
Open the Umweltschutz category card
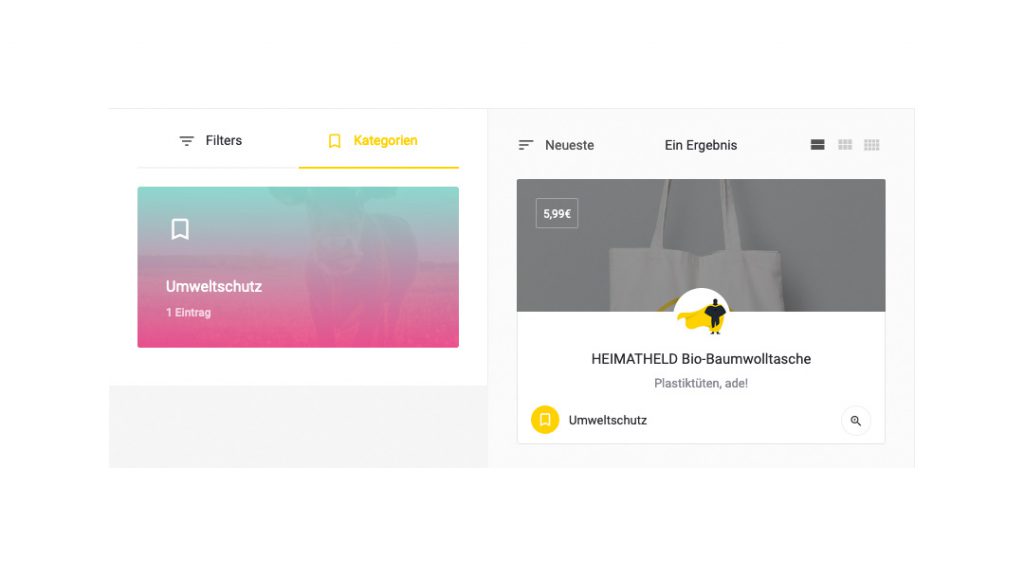click(298, 267)
